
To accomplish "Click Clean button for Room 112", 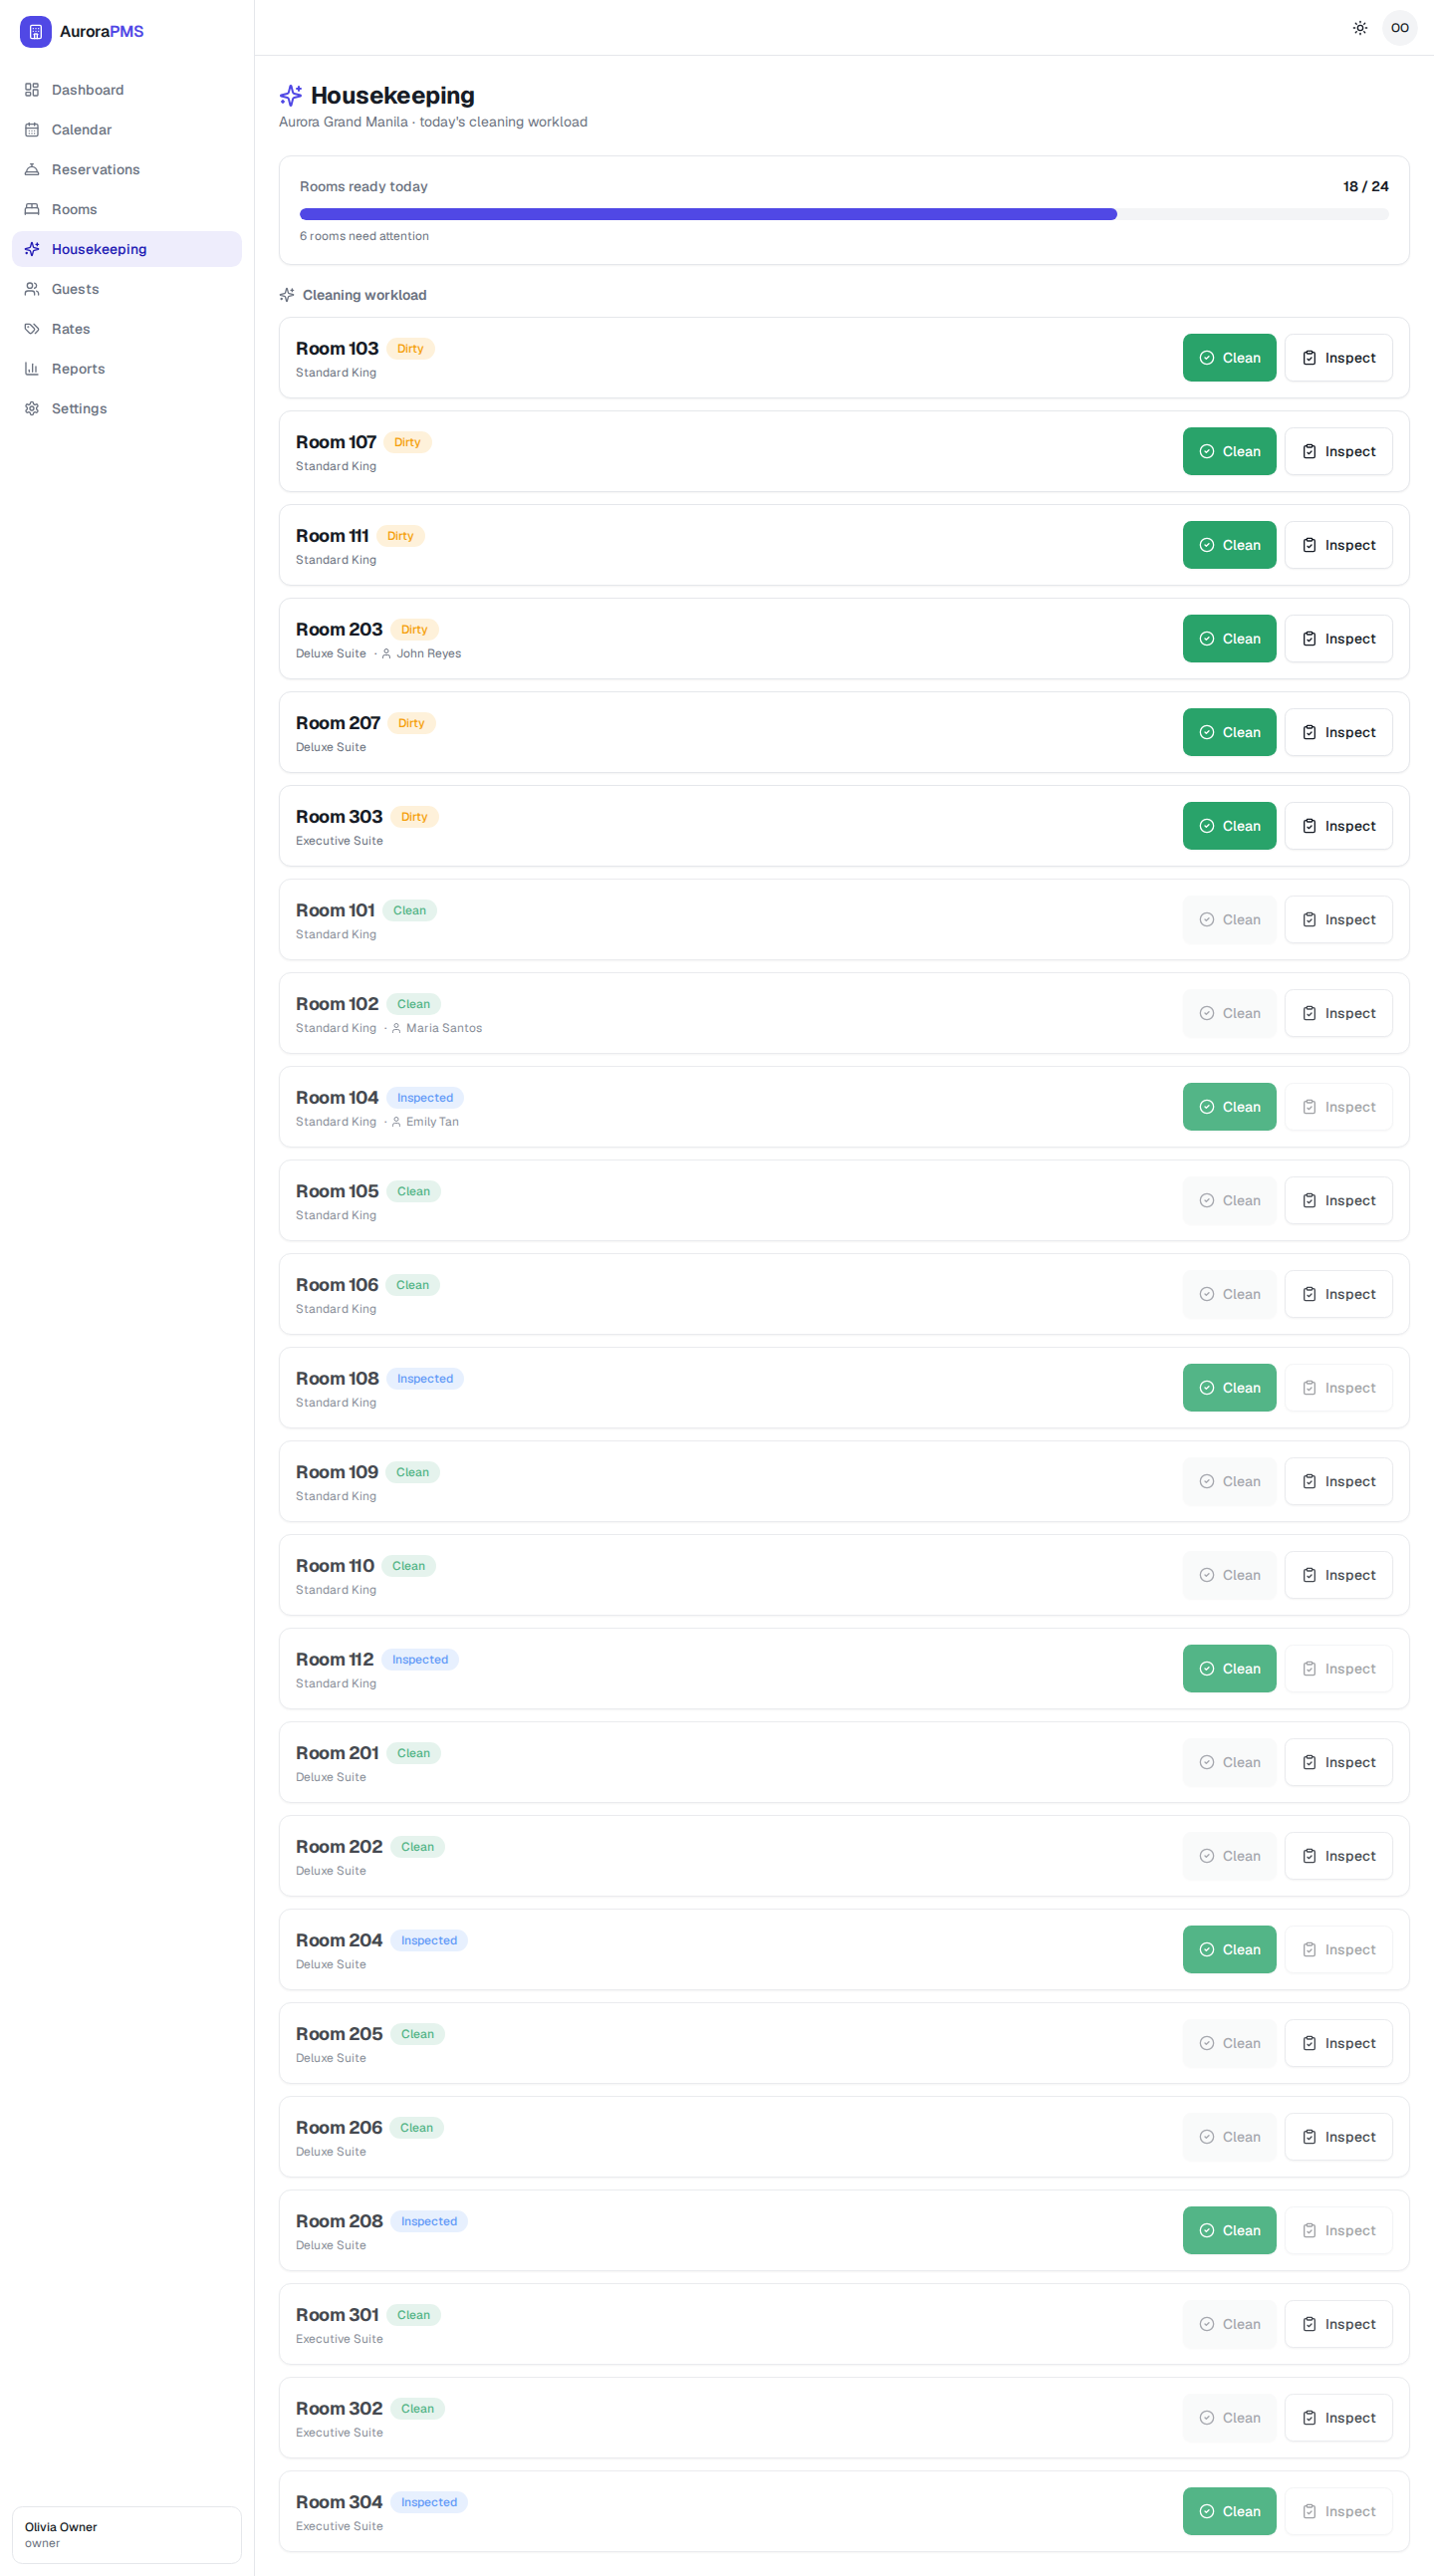I will point(1229,1669).
